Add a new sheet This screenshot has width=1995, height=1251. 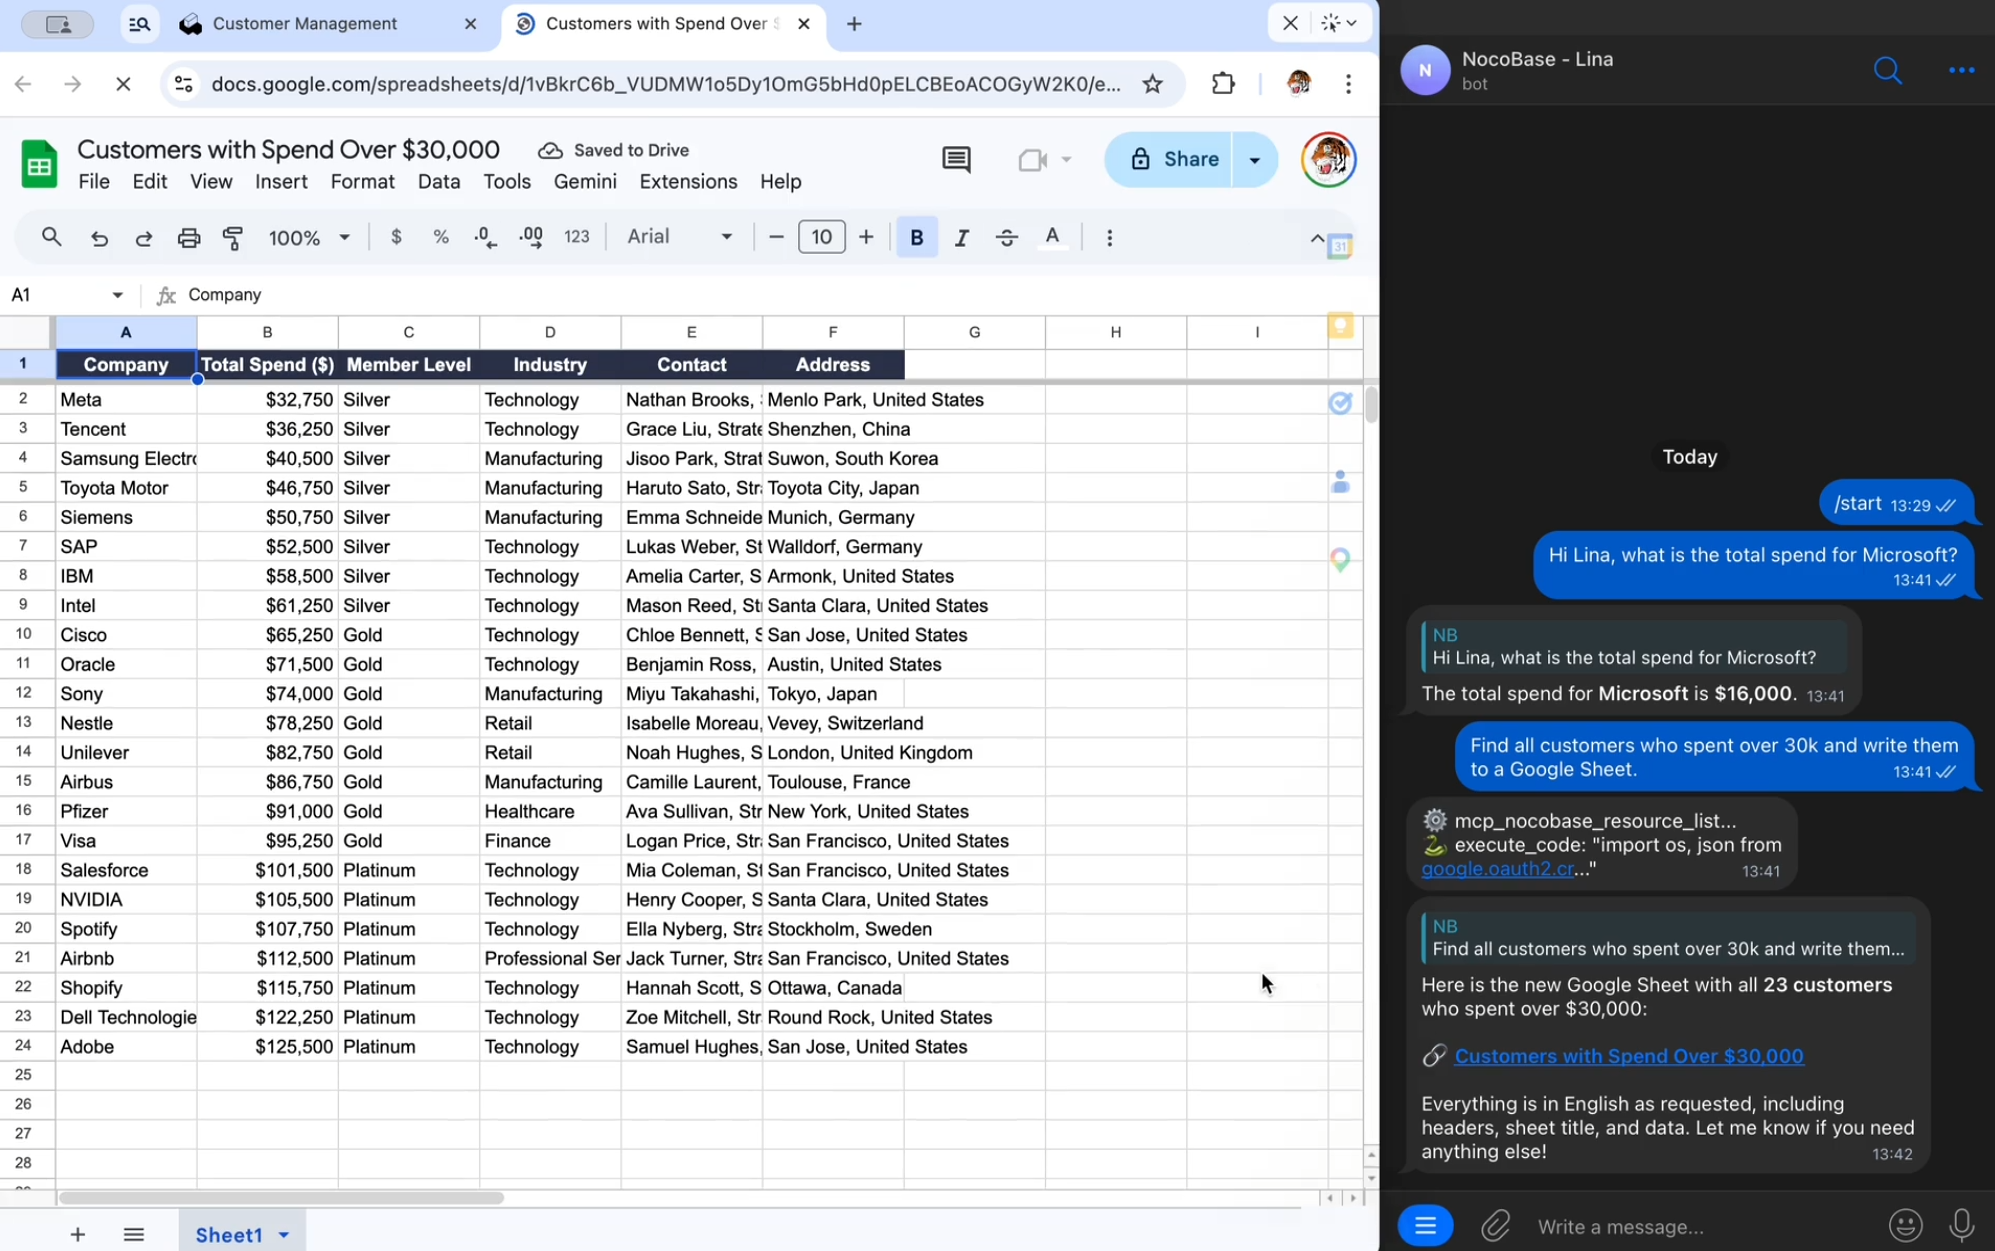tap(77, 1235)
